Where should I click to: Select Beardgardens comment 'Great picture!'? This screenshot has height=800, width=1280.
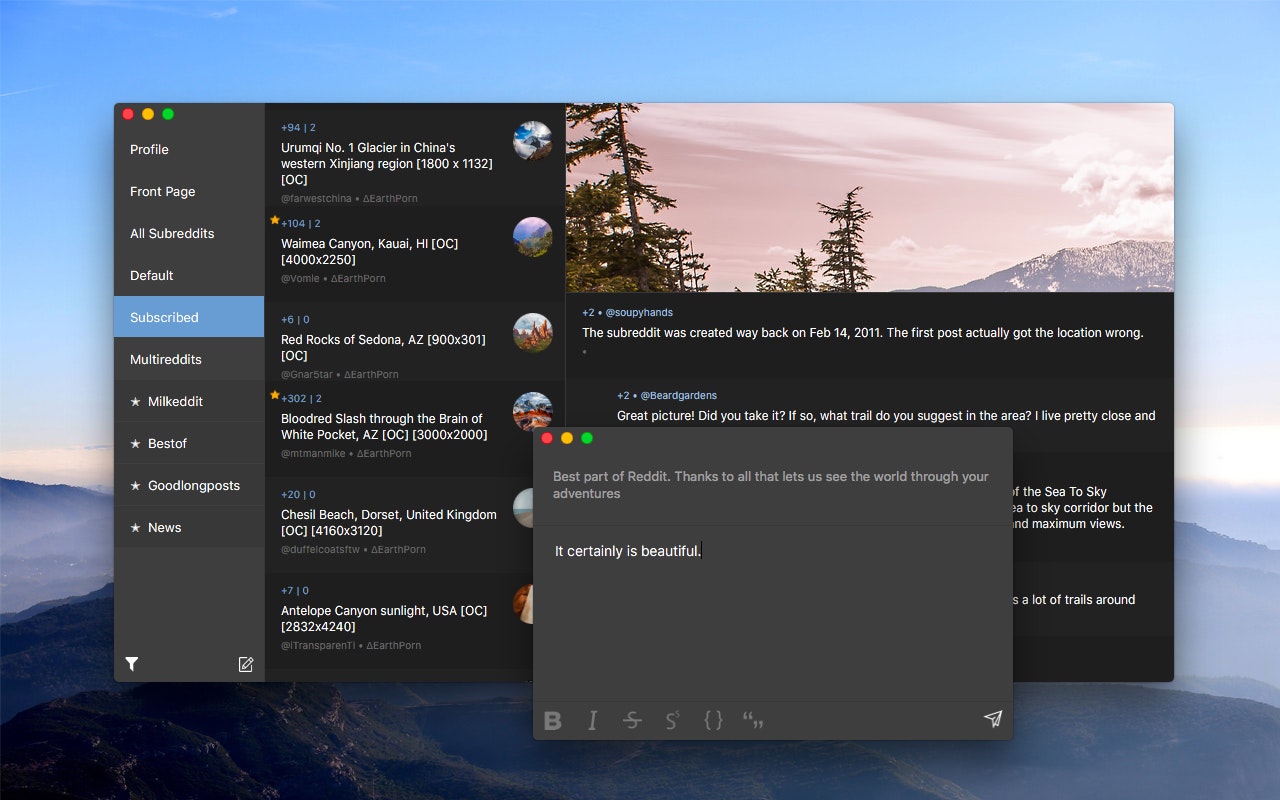[886, 416]
